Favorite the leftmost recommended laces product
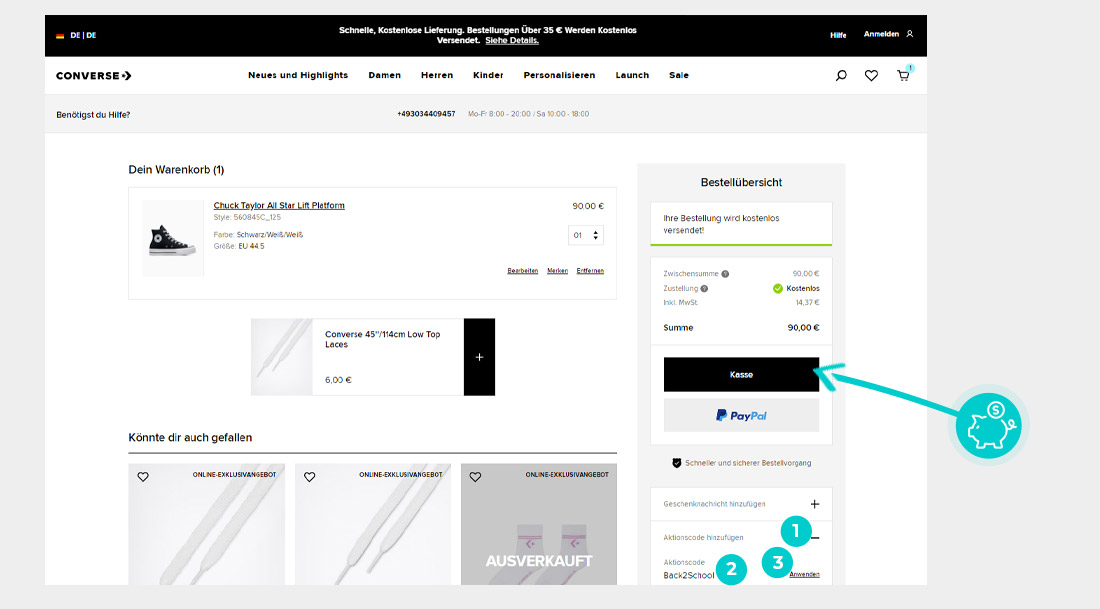 pyautogui.click(x=143, y=477)
